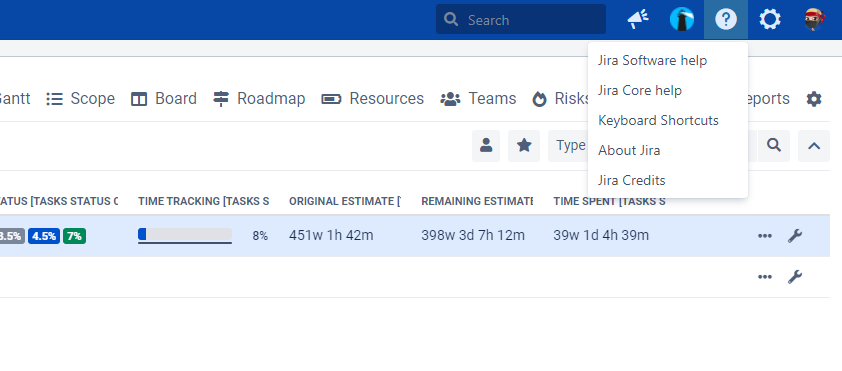Click the green 7% status badge
This screenshot has height=371, width=842.
coord(74,236)
